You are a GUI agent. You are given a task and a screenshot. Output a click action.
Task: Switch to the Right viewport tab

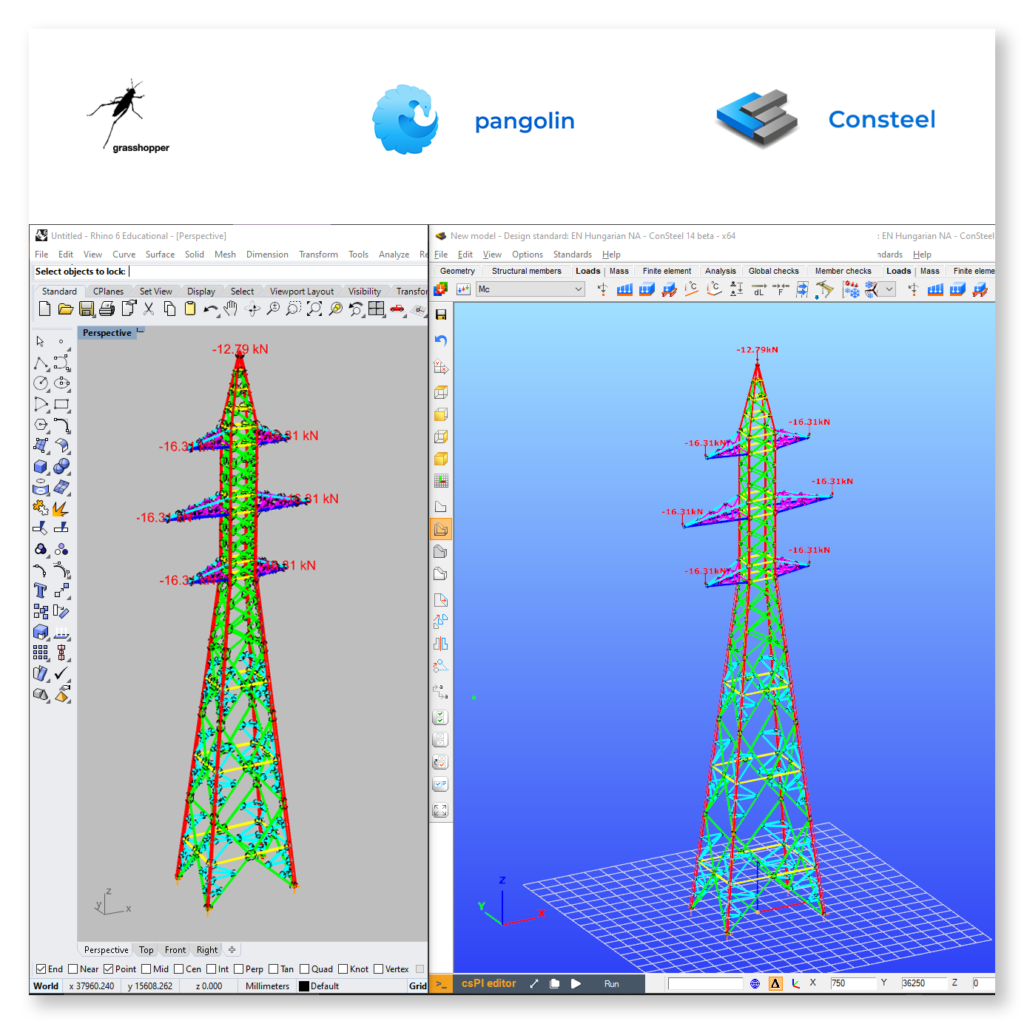point(207,950)
